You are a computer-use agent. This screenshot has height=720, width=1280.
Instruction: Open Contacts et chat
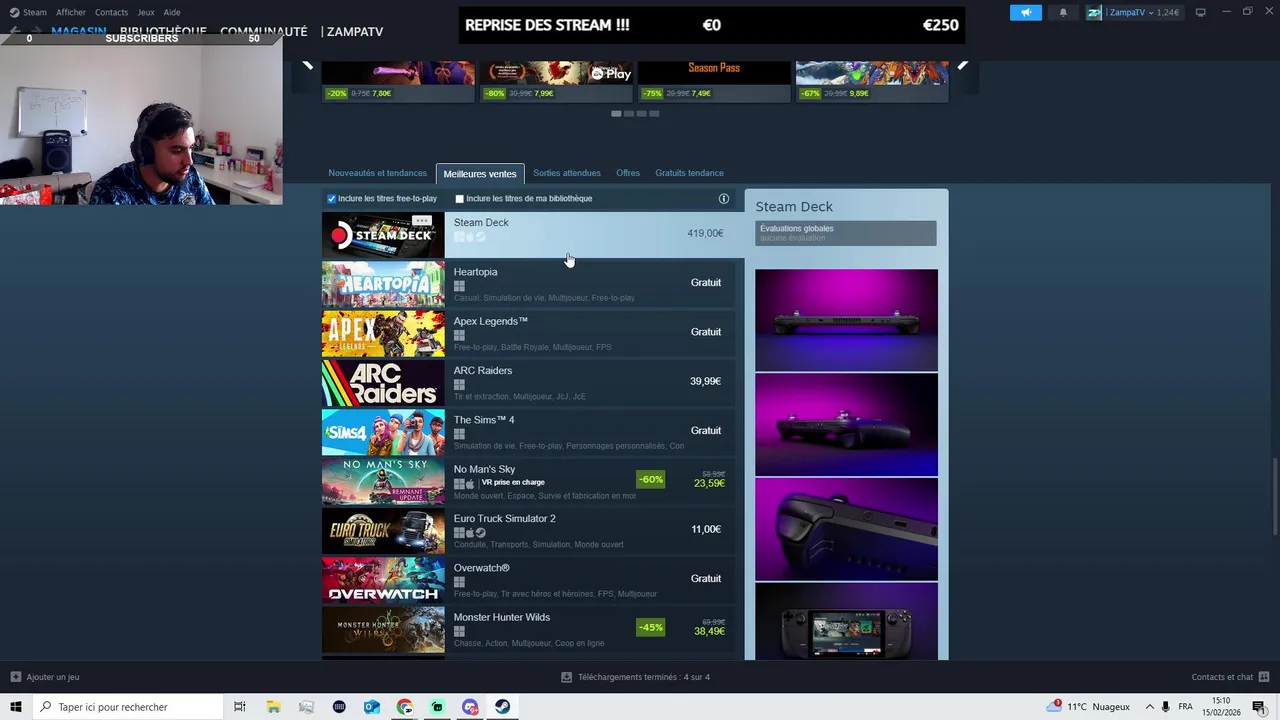click(x=1230, y=677)
